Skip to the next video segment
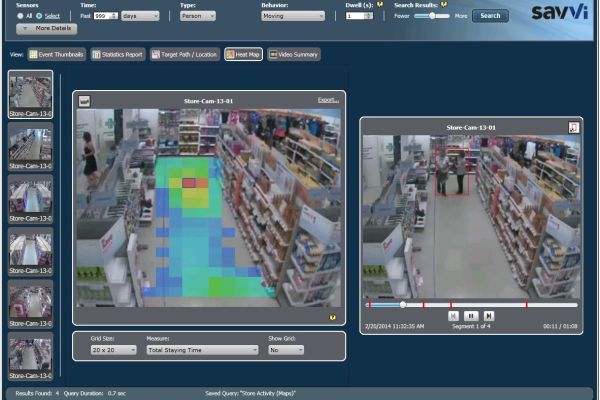This screenshot has width=600, height=400. click(489, 316)
